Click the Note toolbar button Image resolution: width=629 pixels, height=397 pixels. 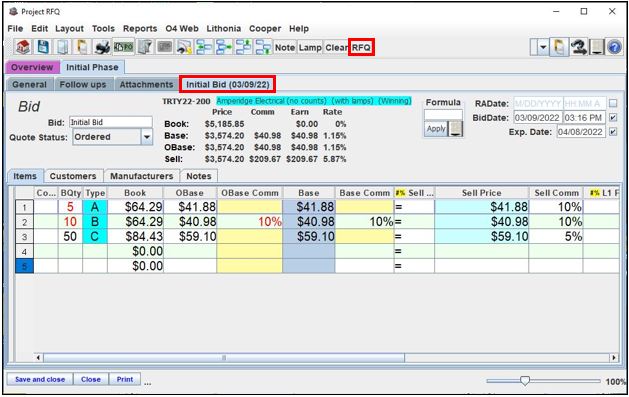point(285,47)
